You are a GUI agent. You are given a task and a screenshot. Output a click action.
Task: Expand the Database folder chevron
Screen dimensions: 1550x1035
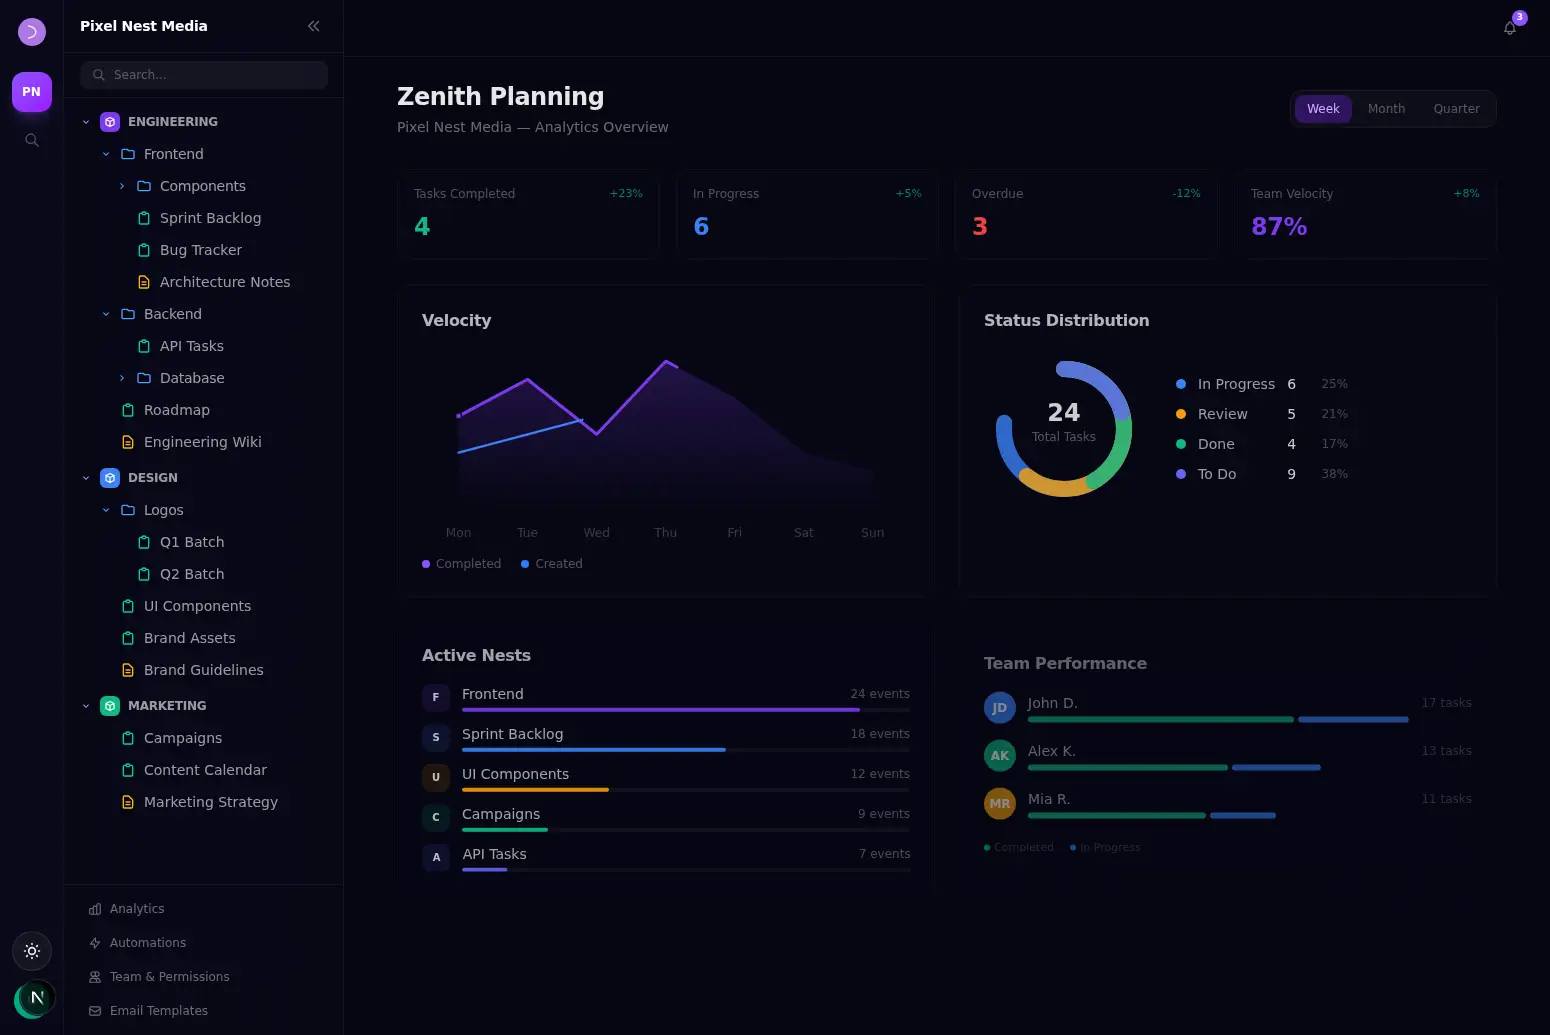coord(122,378)
